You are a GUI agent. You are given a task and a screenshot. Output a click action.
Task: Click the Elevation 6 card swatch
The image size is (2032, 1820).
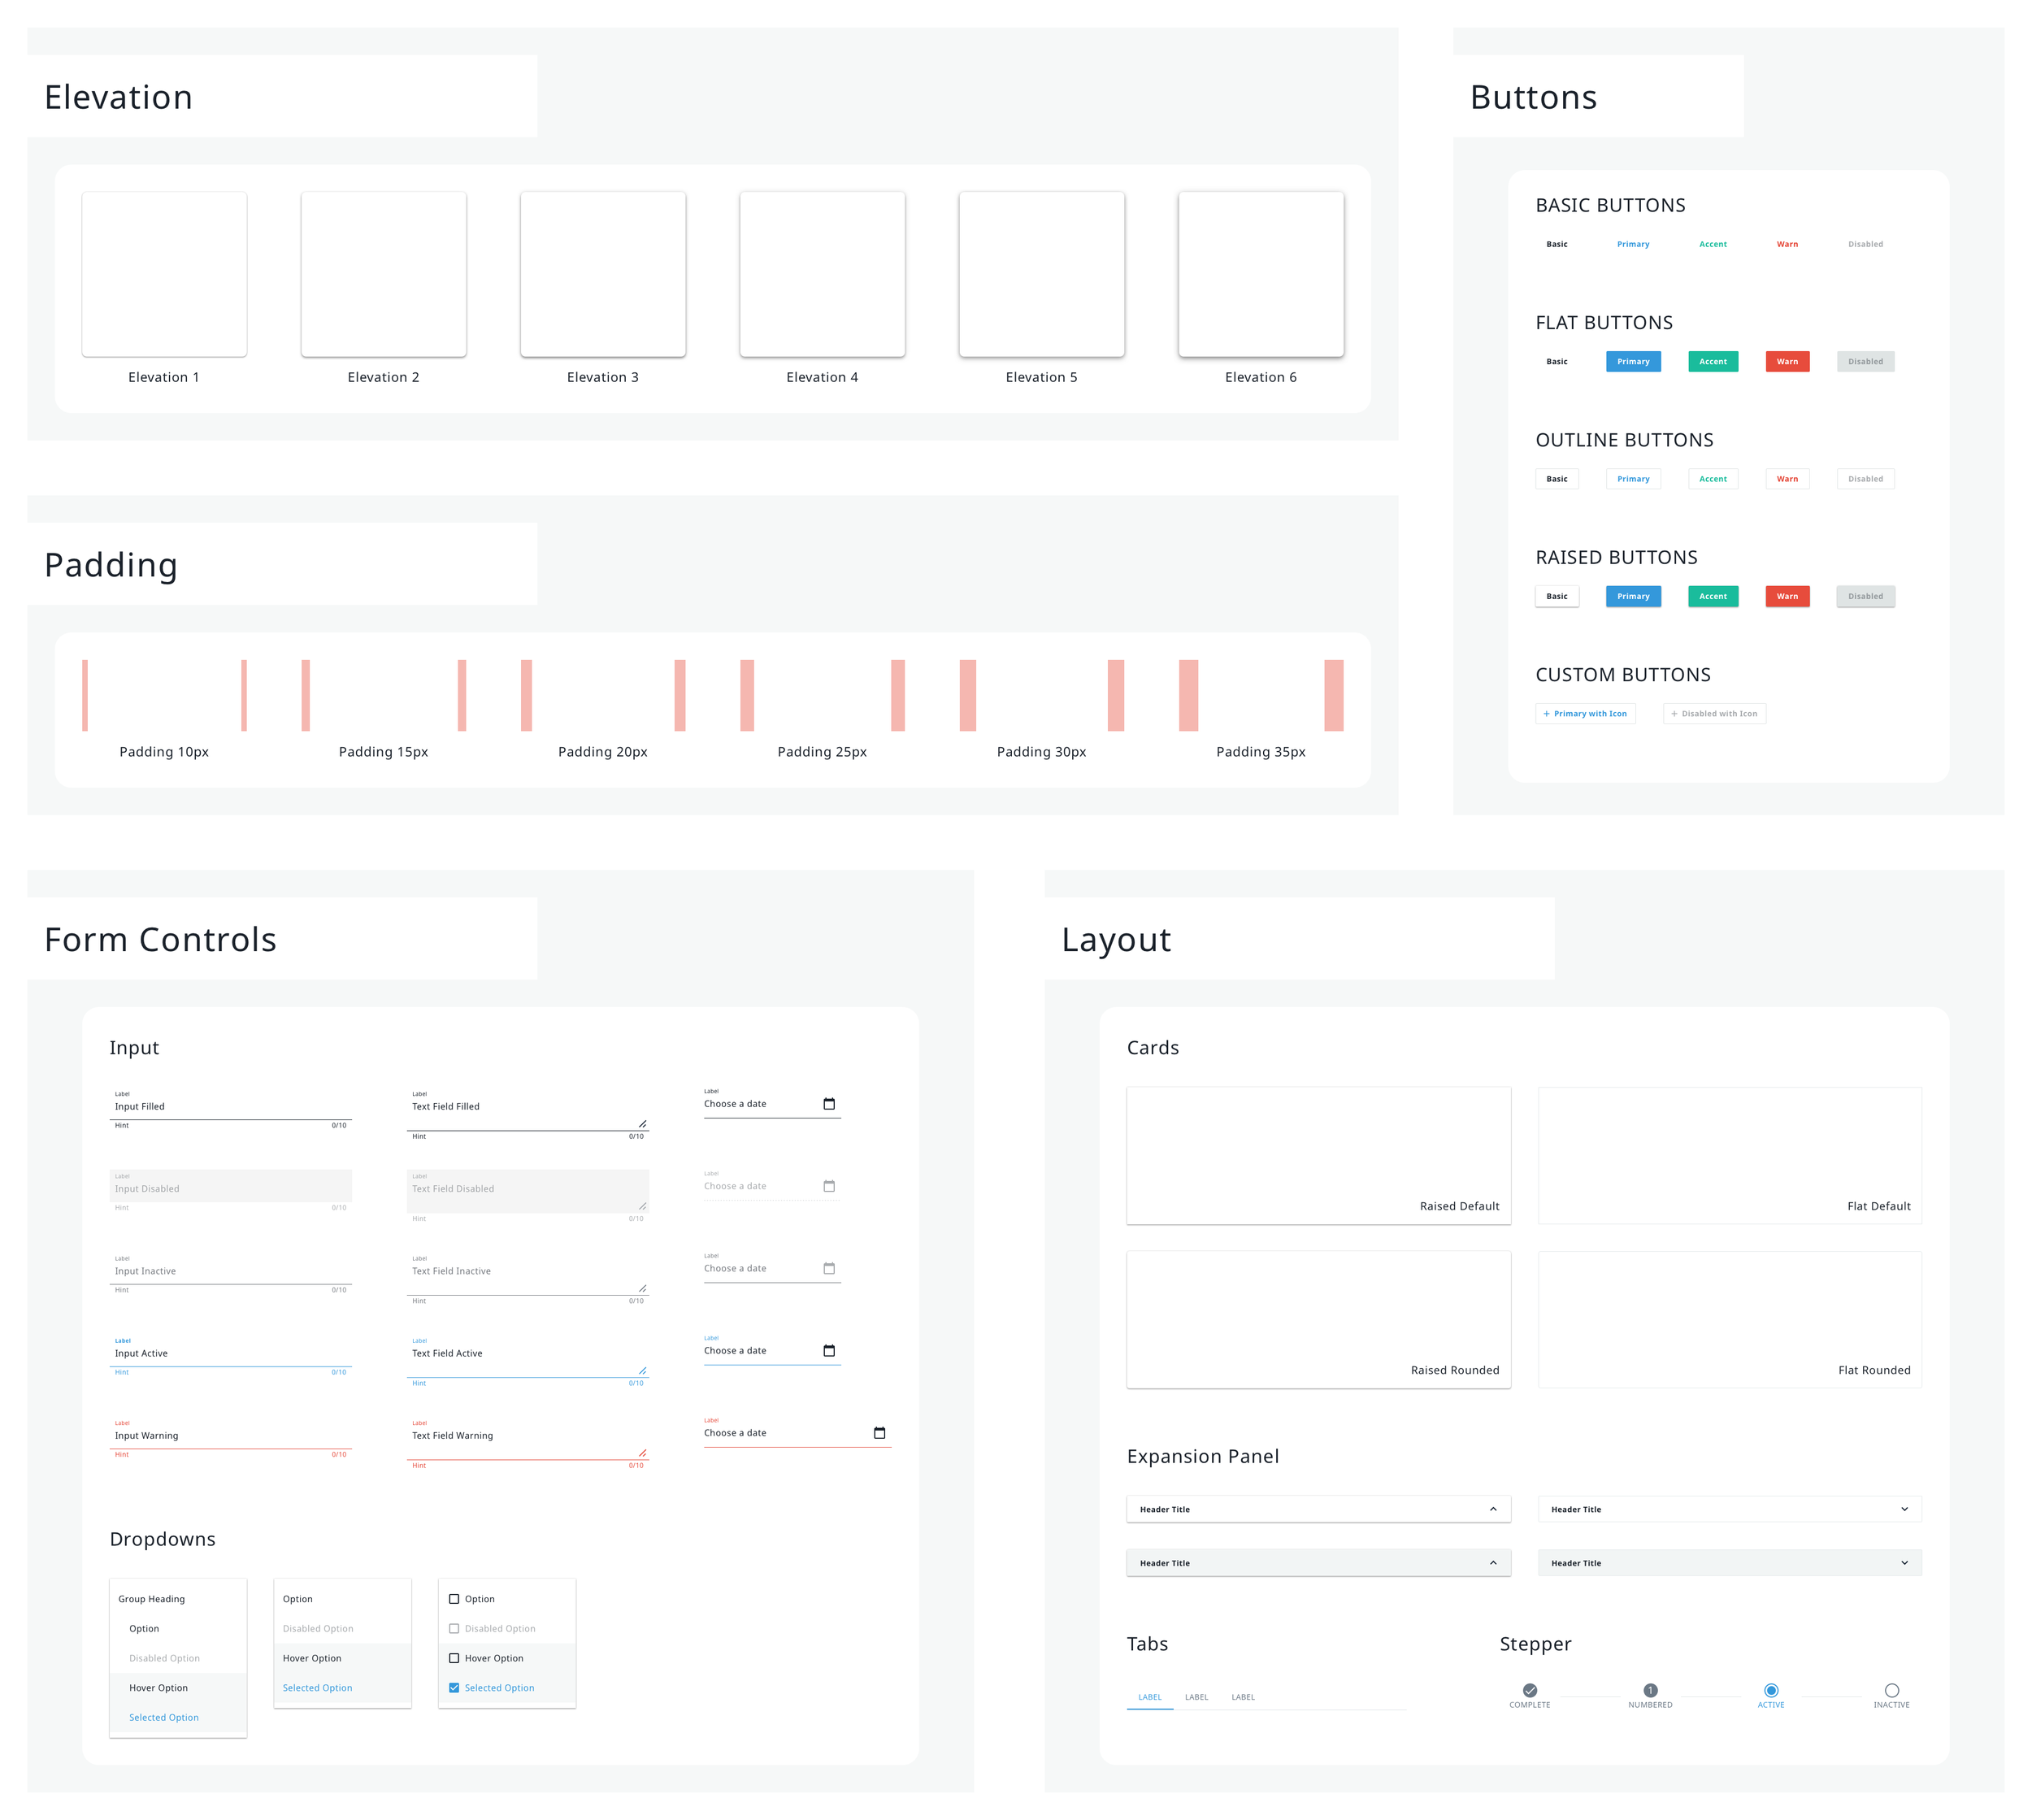coord(1260,274)
